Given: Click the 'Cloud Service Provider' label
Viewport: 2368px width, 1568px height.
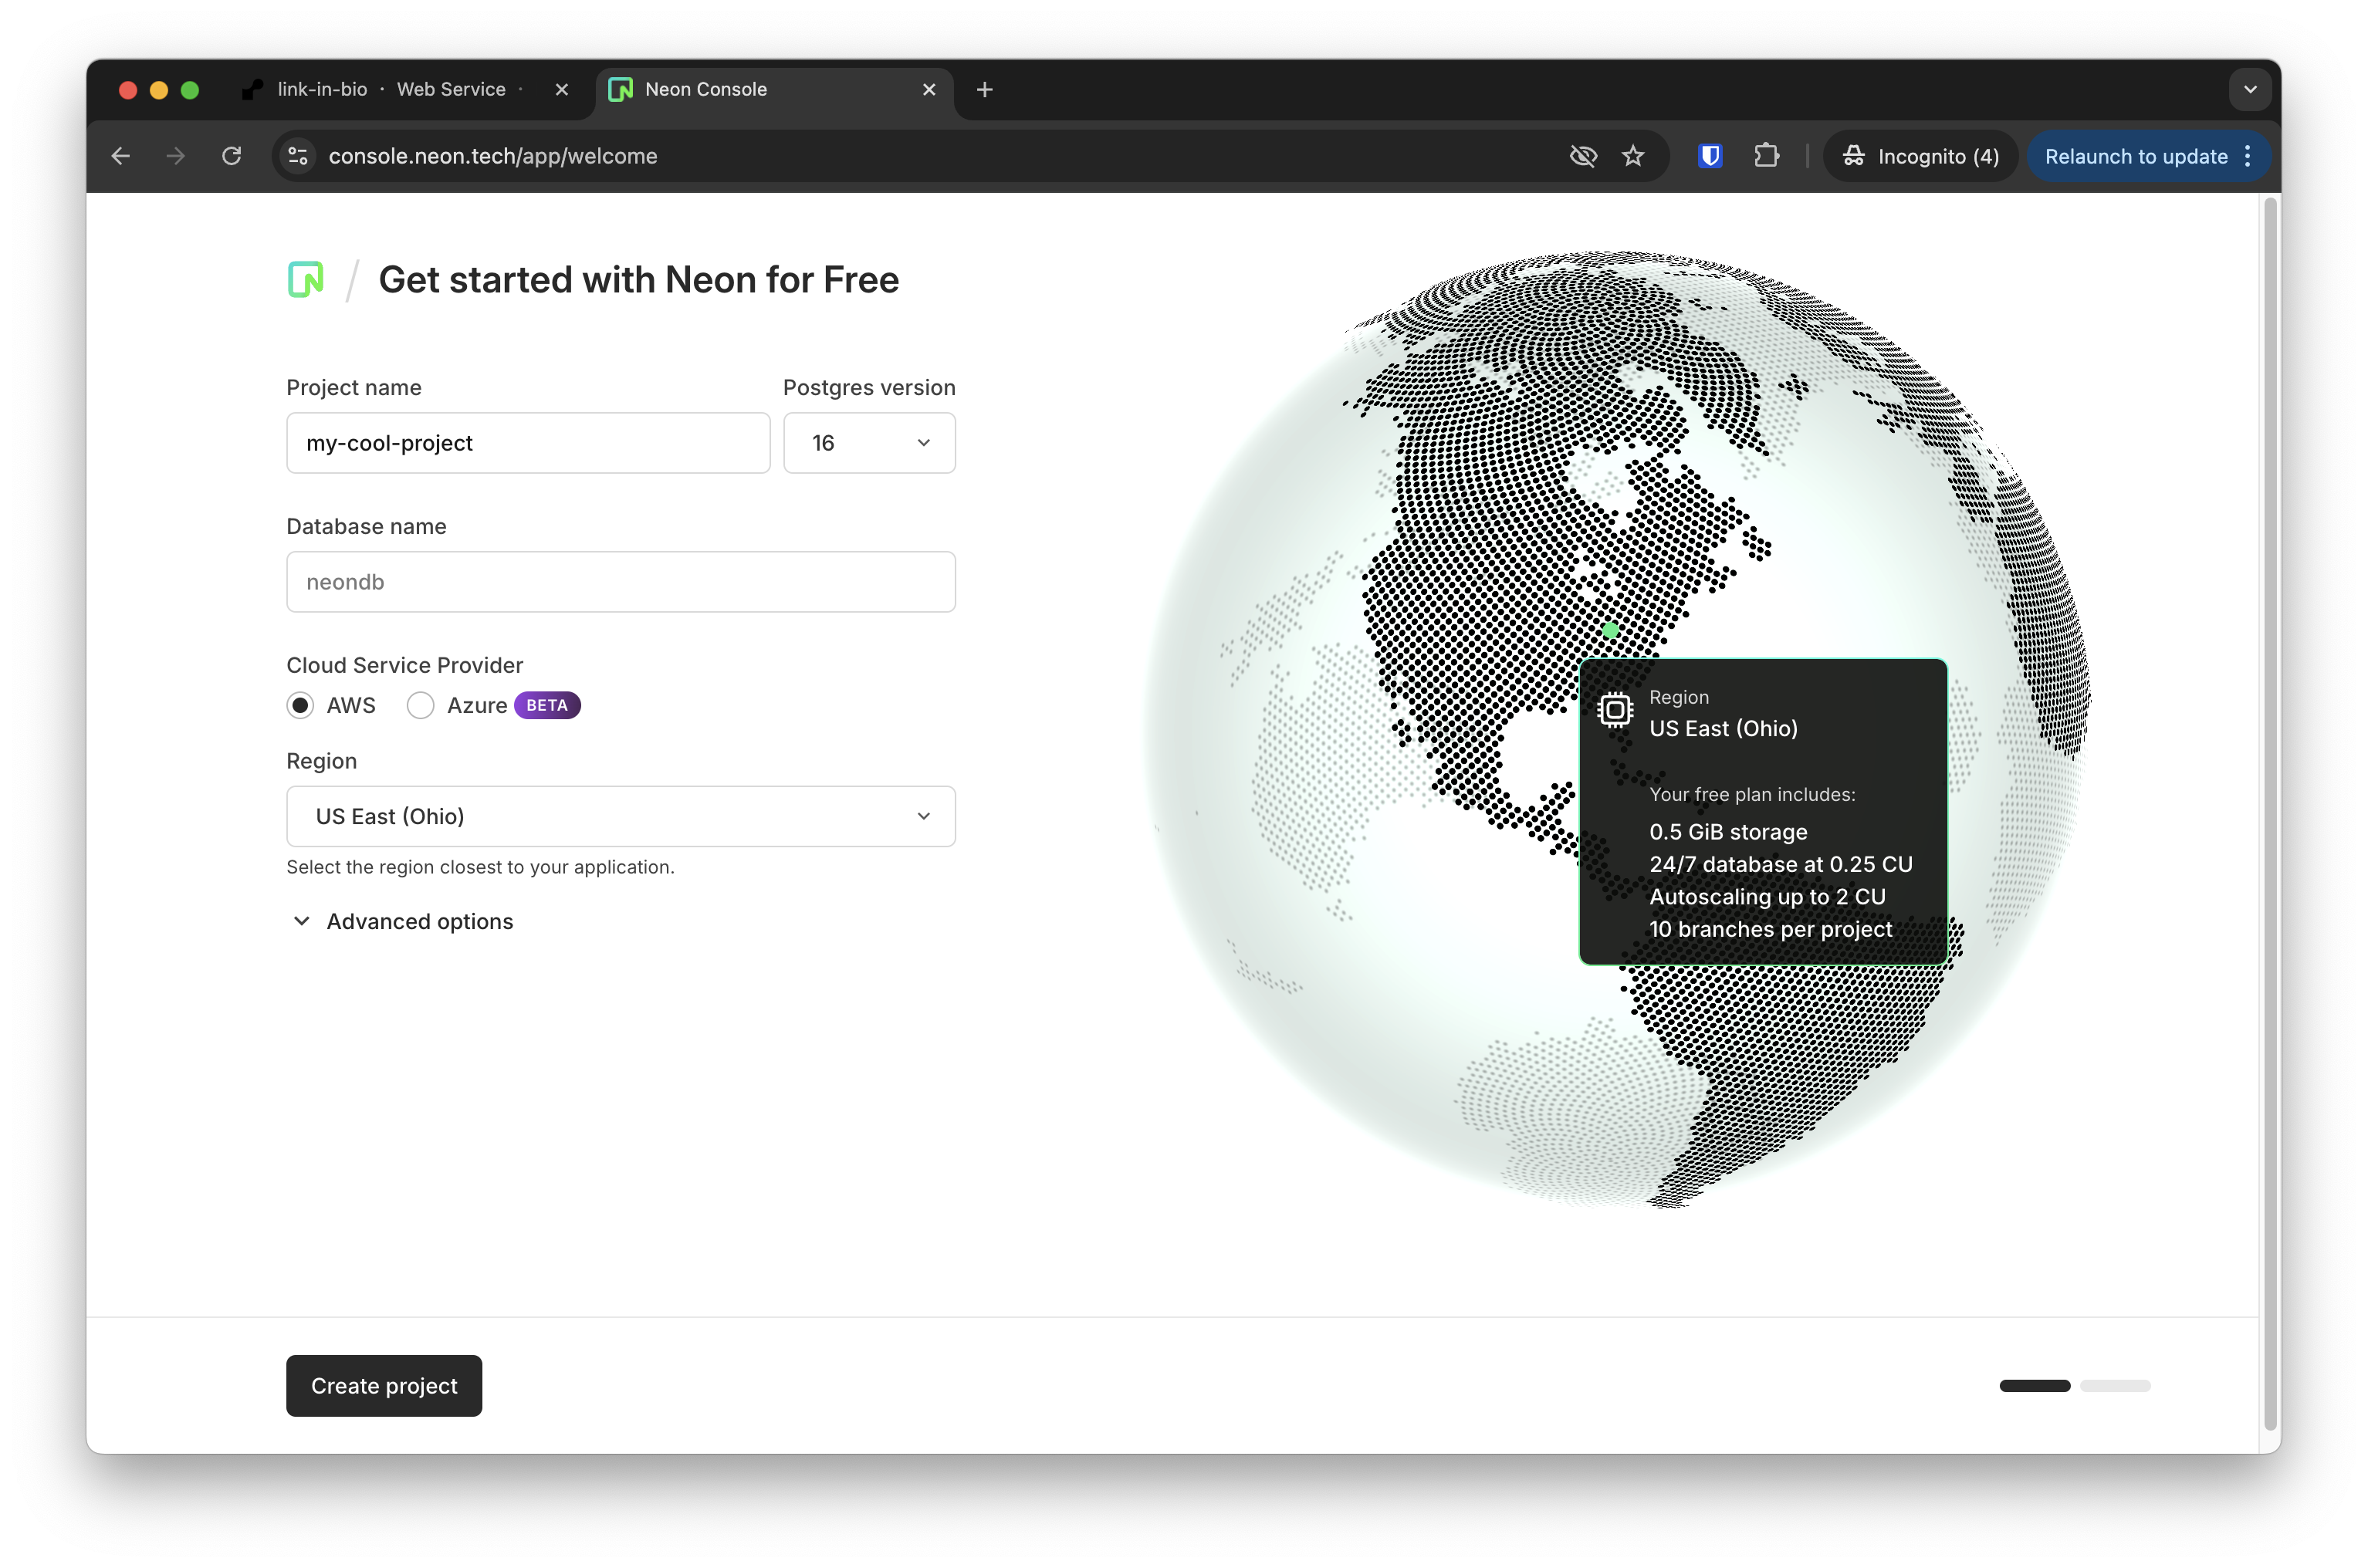Looking at the screenshot, I should (405, 665).
